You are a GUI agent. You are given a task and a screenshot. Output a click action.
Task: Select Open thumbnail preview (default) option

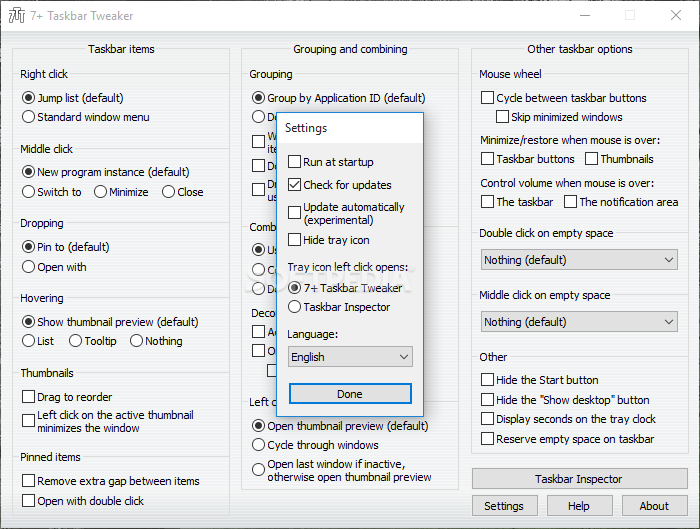coord(258,425)
